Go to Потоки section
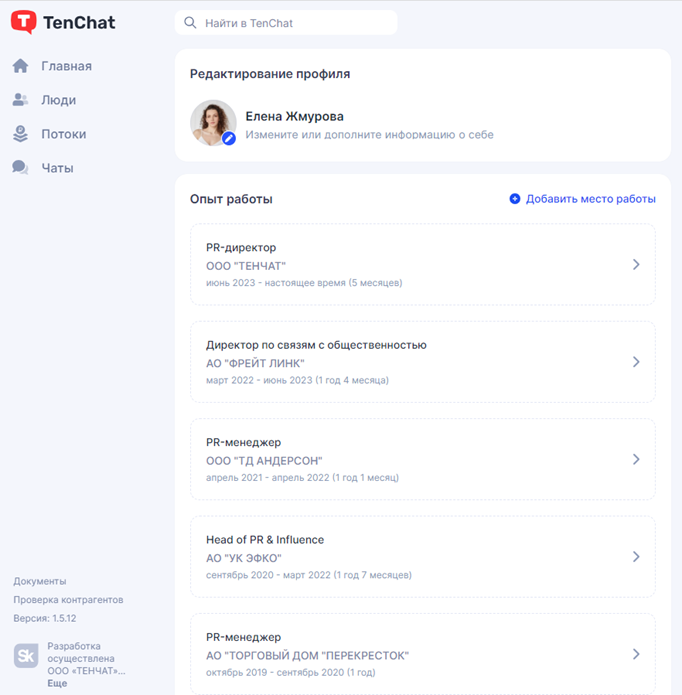The width and height of the screenshot is (682, 695). (64, 134)
